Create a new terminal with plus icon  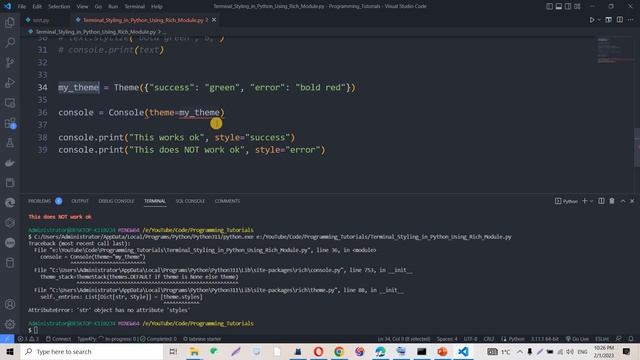tap(584, 201)
